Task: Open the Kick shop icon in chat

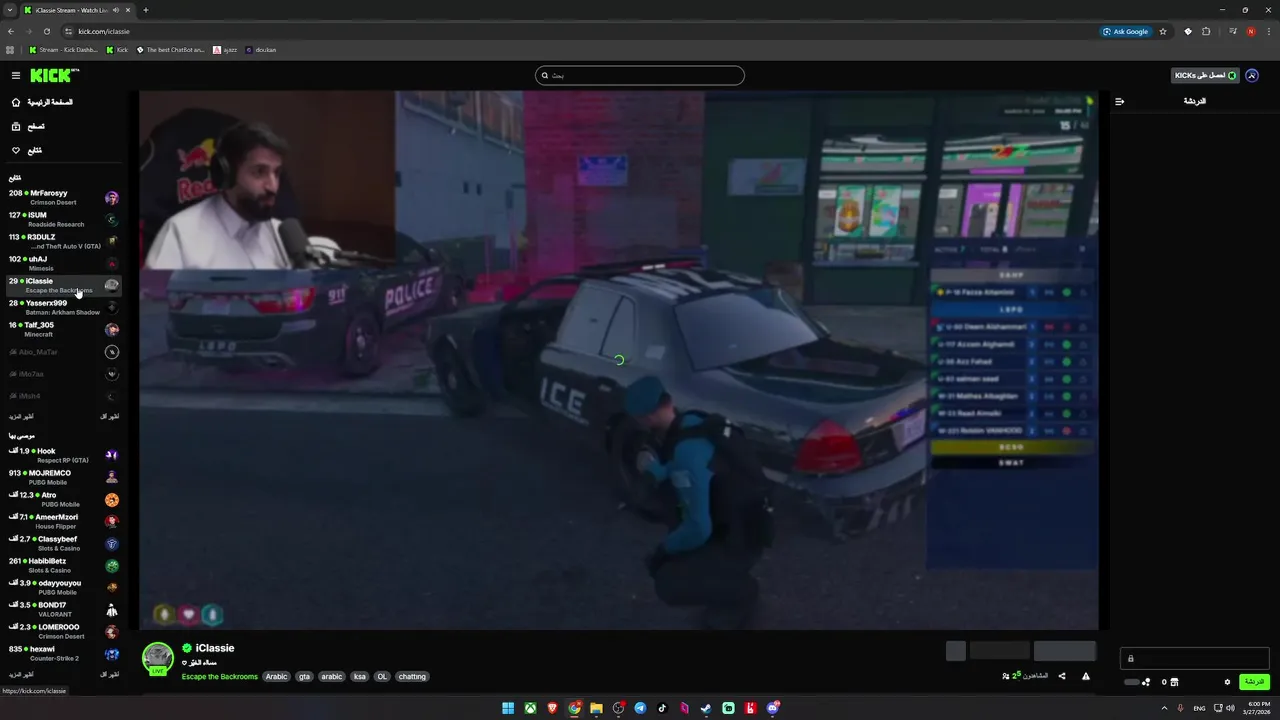Action: [1175, 682]
